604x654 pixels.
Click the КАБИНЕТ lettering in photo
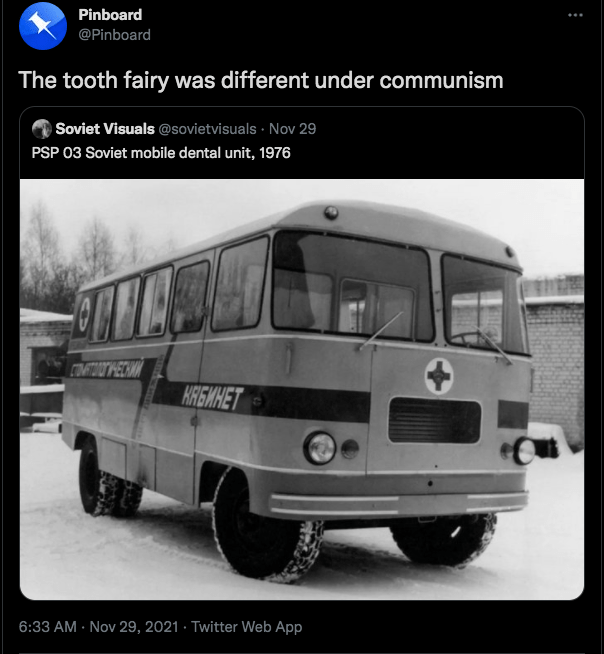(212, 397)
